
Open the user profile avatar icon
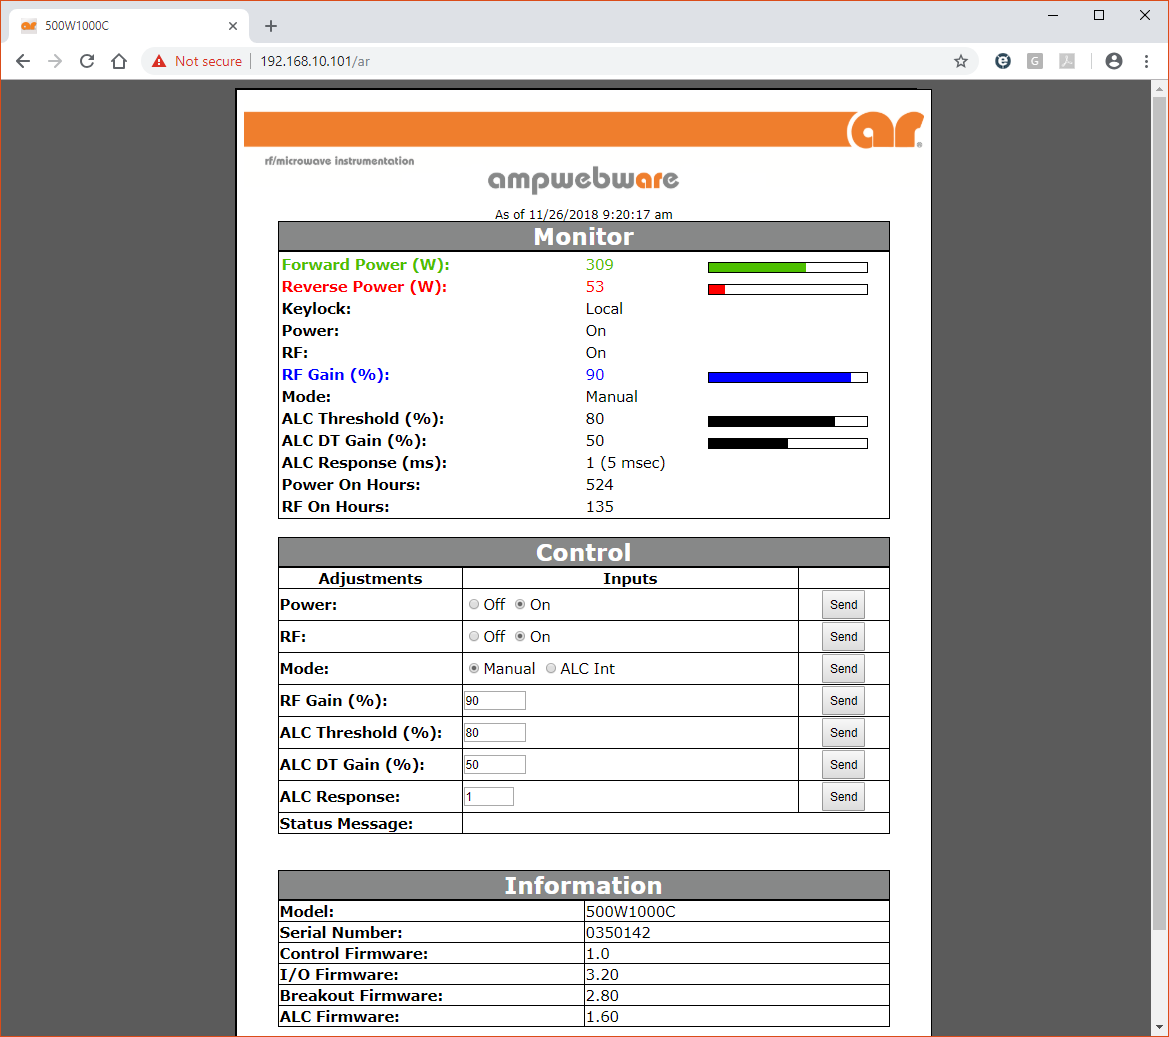pyautogui.click(x=1114, y=61)
